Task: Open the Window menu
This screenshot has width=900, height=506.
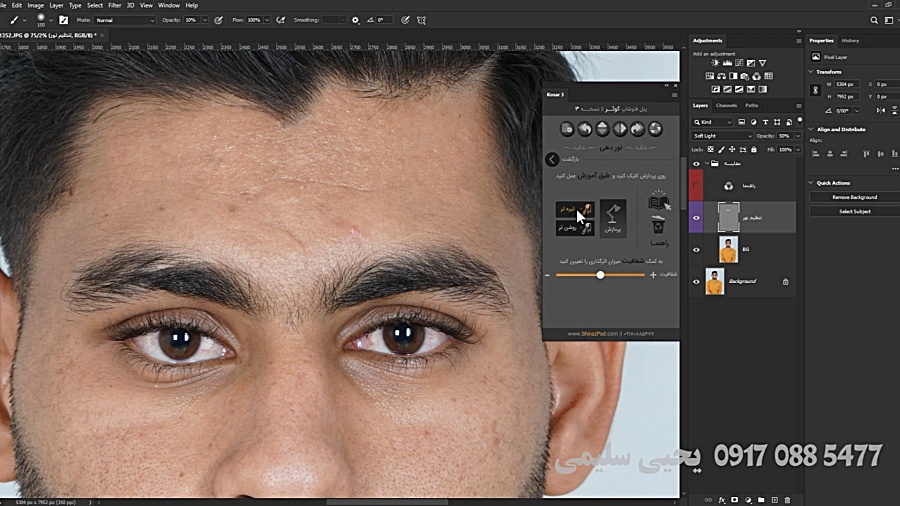Action: tap(169, 5)
